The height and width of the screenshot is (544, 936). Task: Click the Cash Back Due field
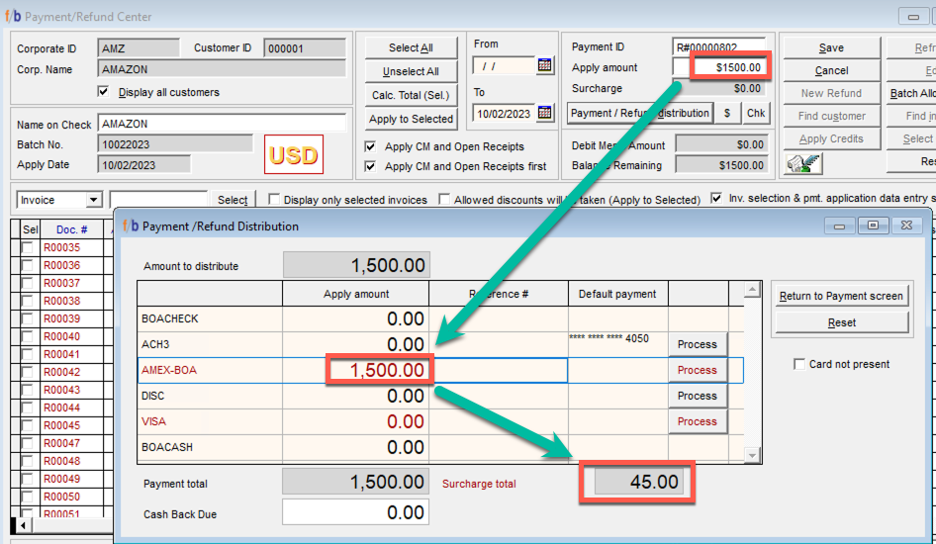coord(355,513)
